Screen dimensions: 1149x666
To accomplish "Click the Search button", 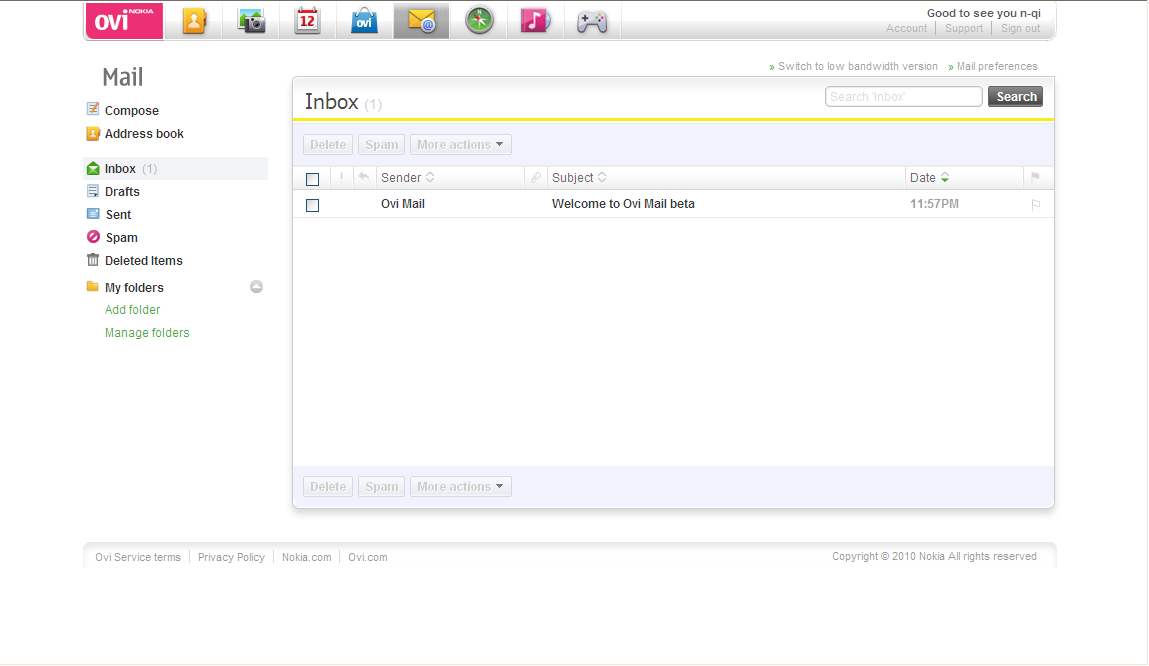I will [1016, 97].
